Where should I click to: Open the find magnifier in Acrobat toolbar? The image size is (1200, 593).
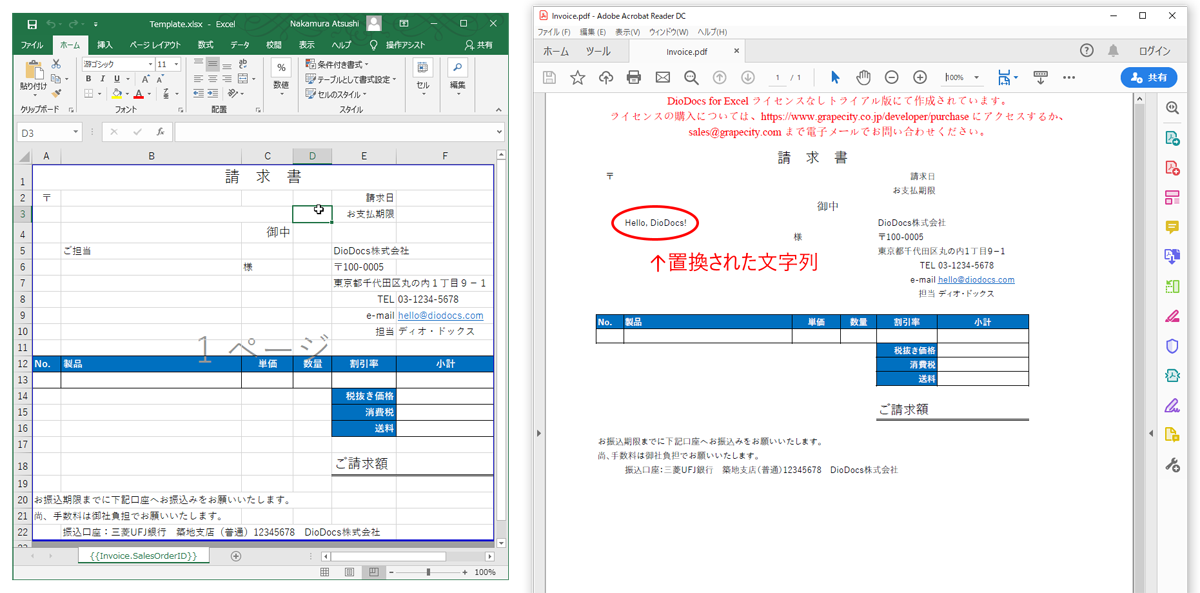(x=691, y=77)
